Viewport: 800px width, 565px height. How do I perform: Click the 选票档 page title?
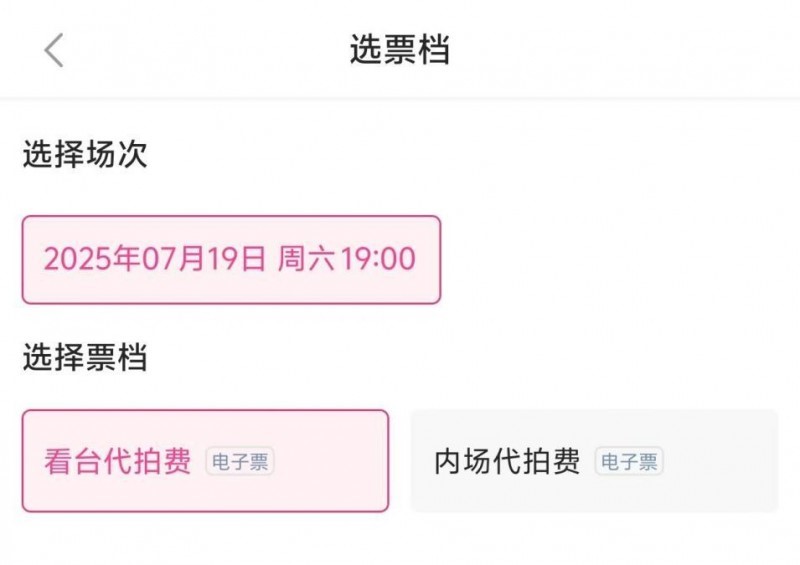click(399, 50)
